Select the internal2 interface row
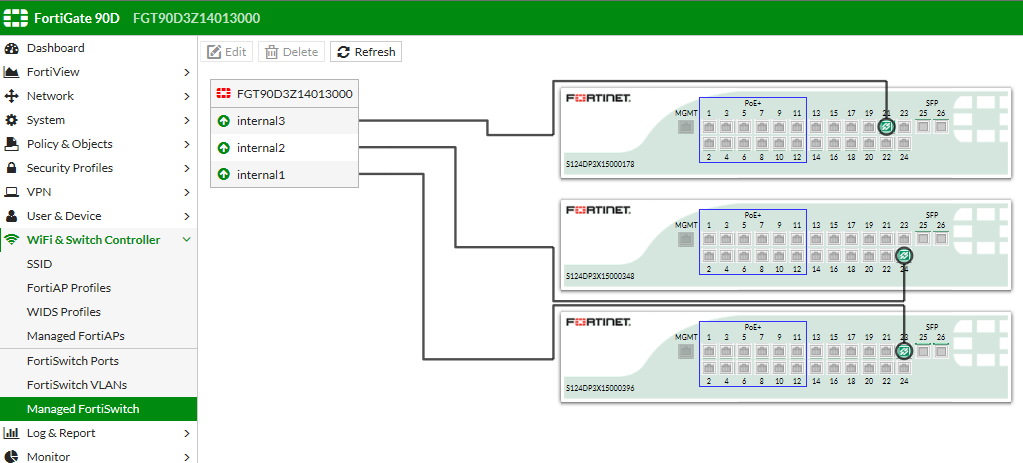This screenshot has width=1023, height=463. tap(284, 148)
